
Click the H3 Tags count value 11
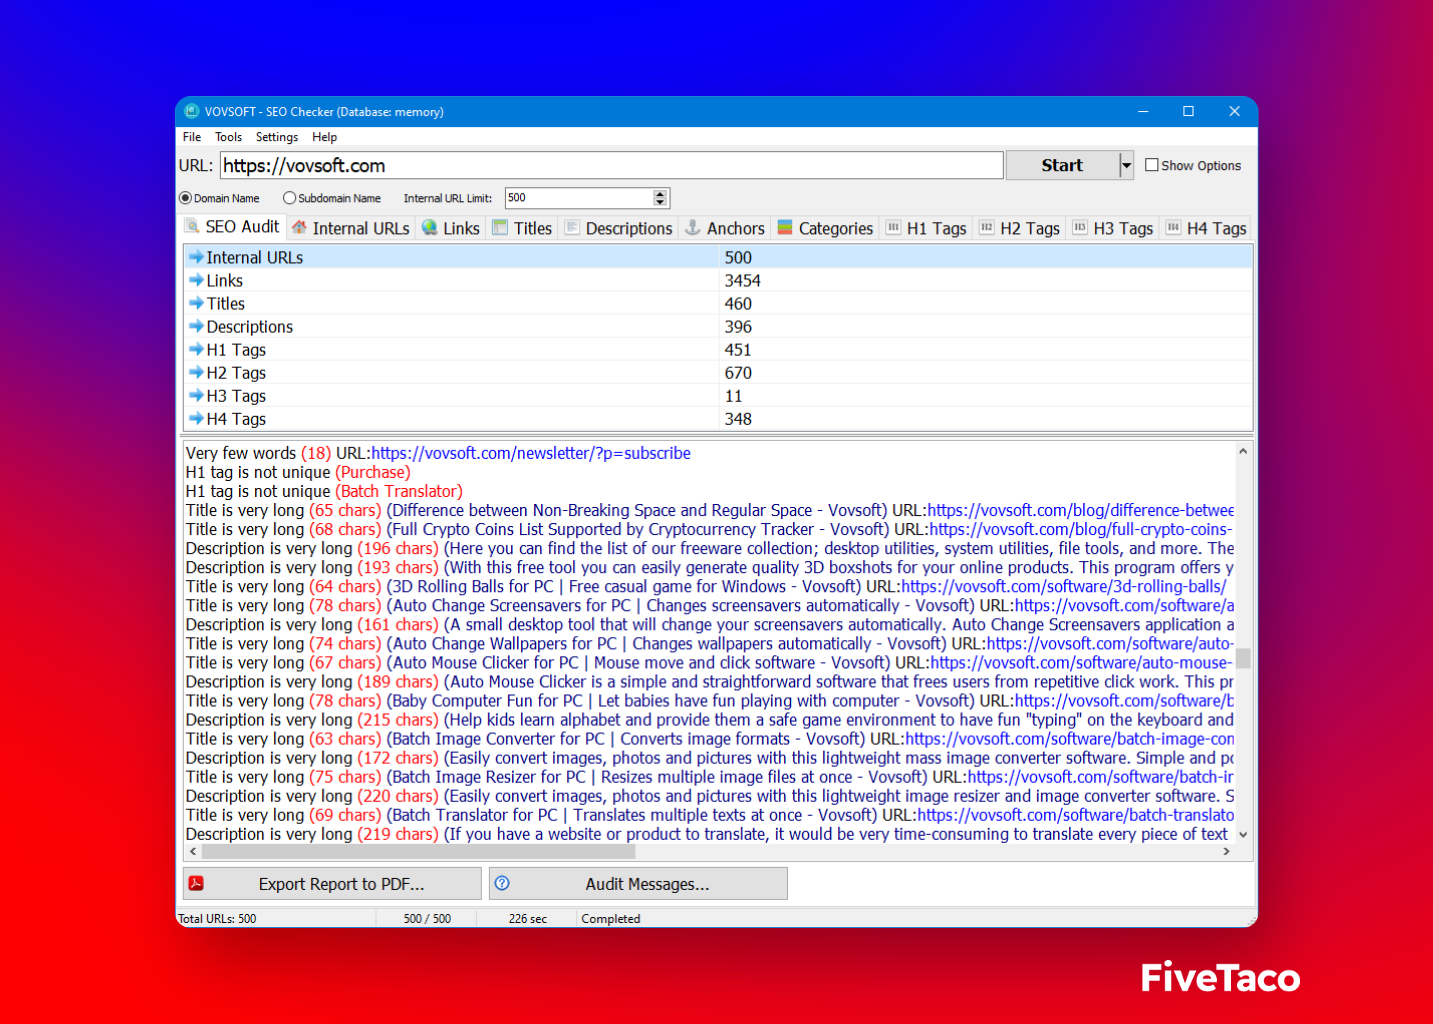click(733, 395)
